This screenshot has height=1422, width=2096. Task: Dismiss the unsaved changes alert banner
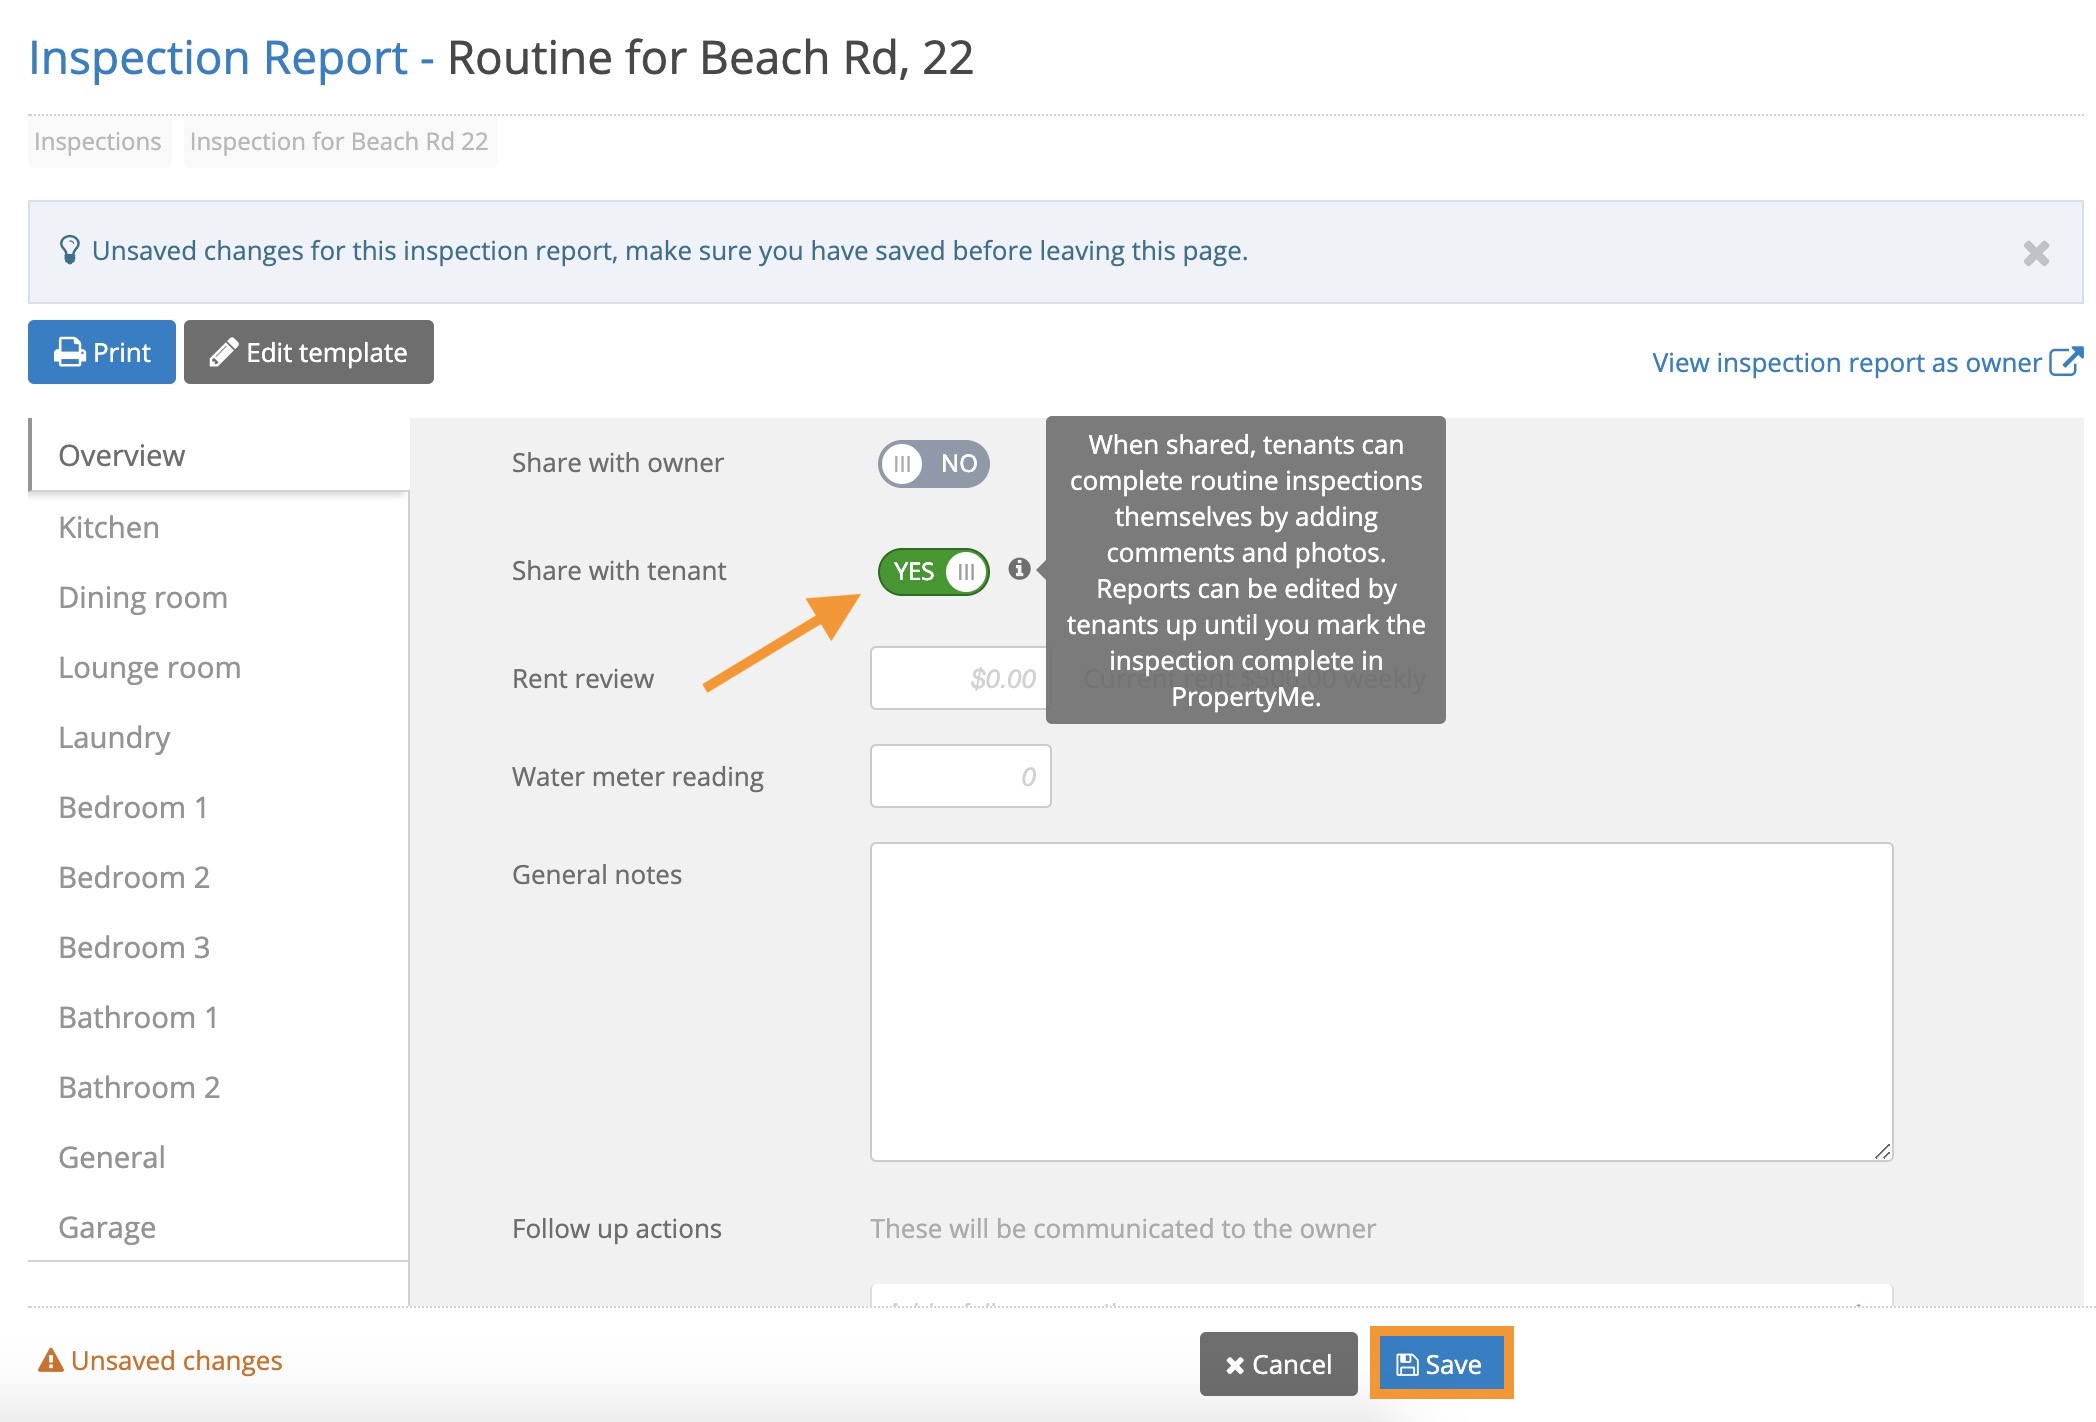pos(2036,253)
